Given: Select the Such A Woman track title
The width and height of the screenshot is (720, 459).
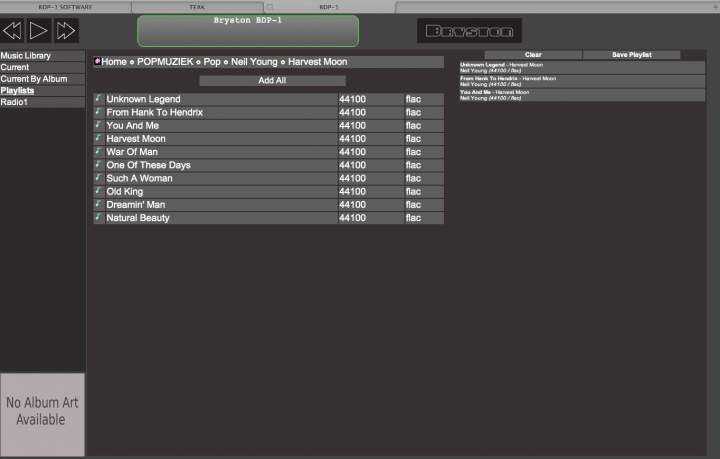Looking at the screenshot, I should 140,178.
